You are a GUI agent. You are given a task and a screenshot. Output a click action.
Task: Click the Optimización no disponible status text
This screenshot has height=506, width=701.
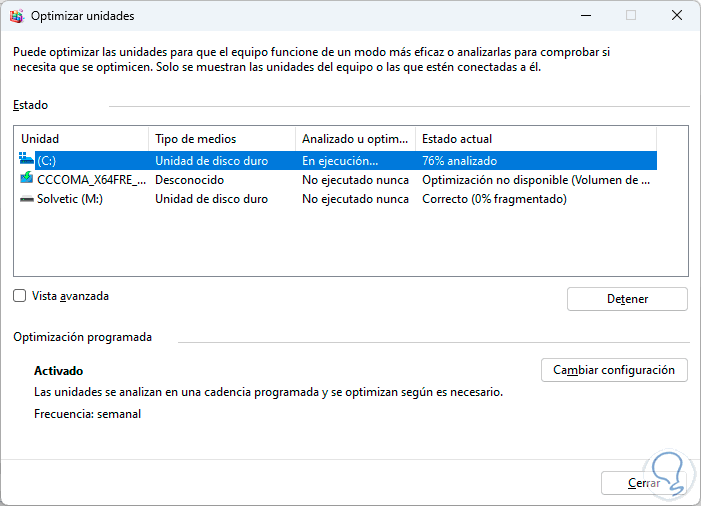click(x=535, y=180)
